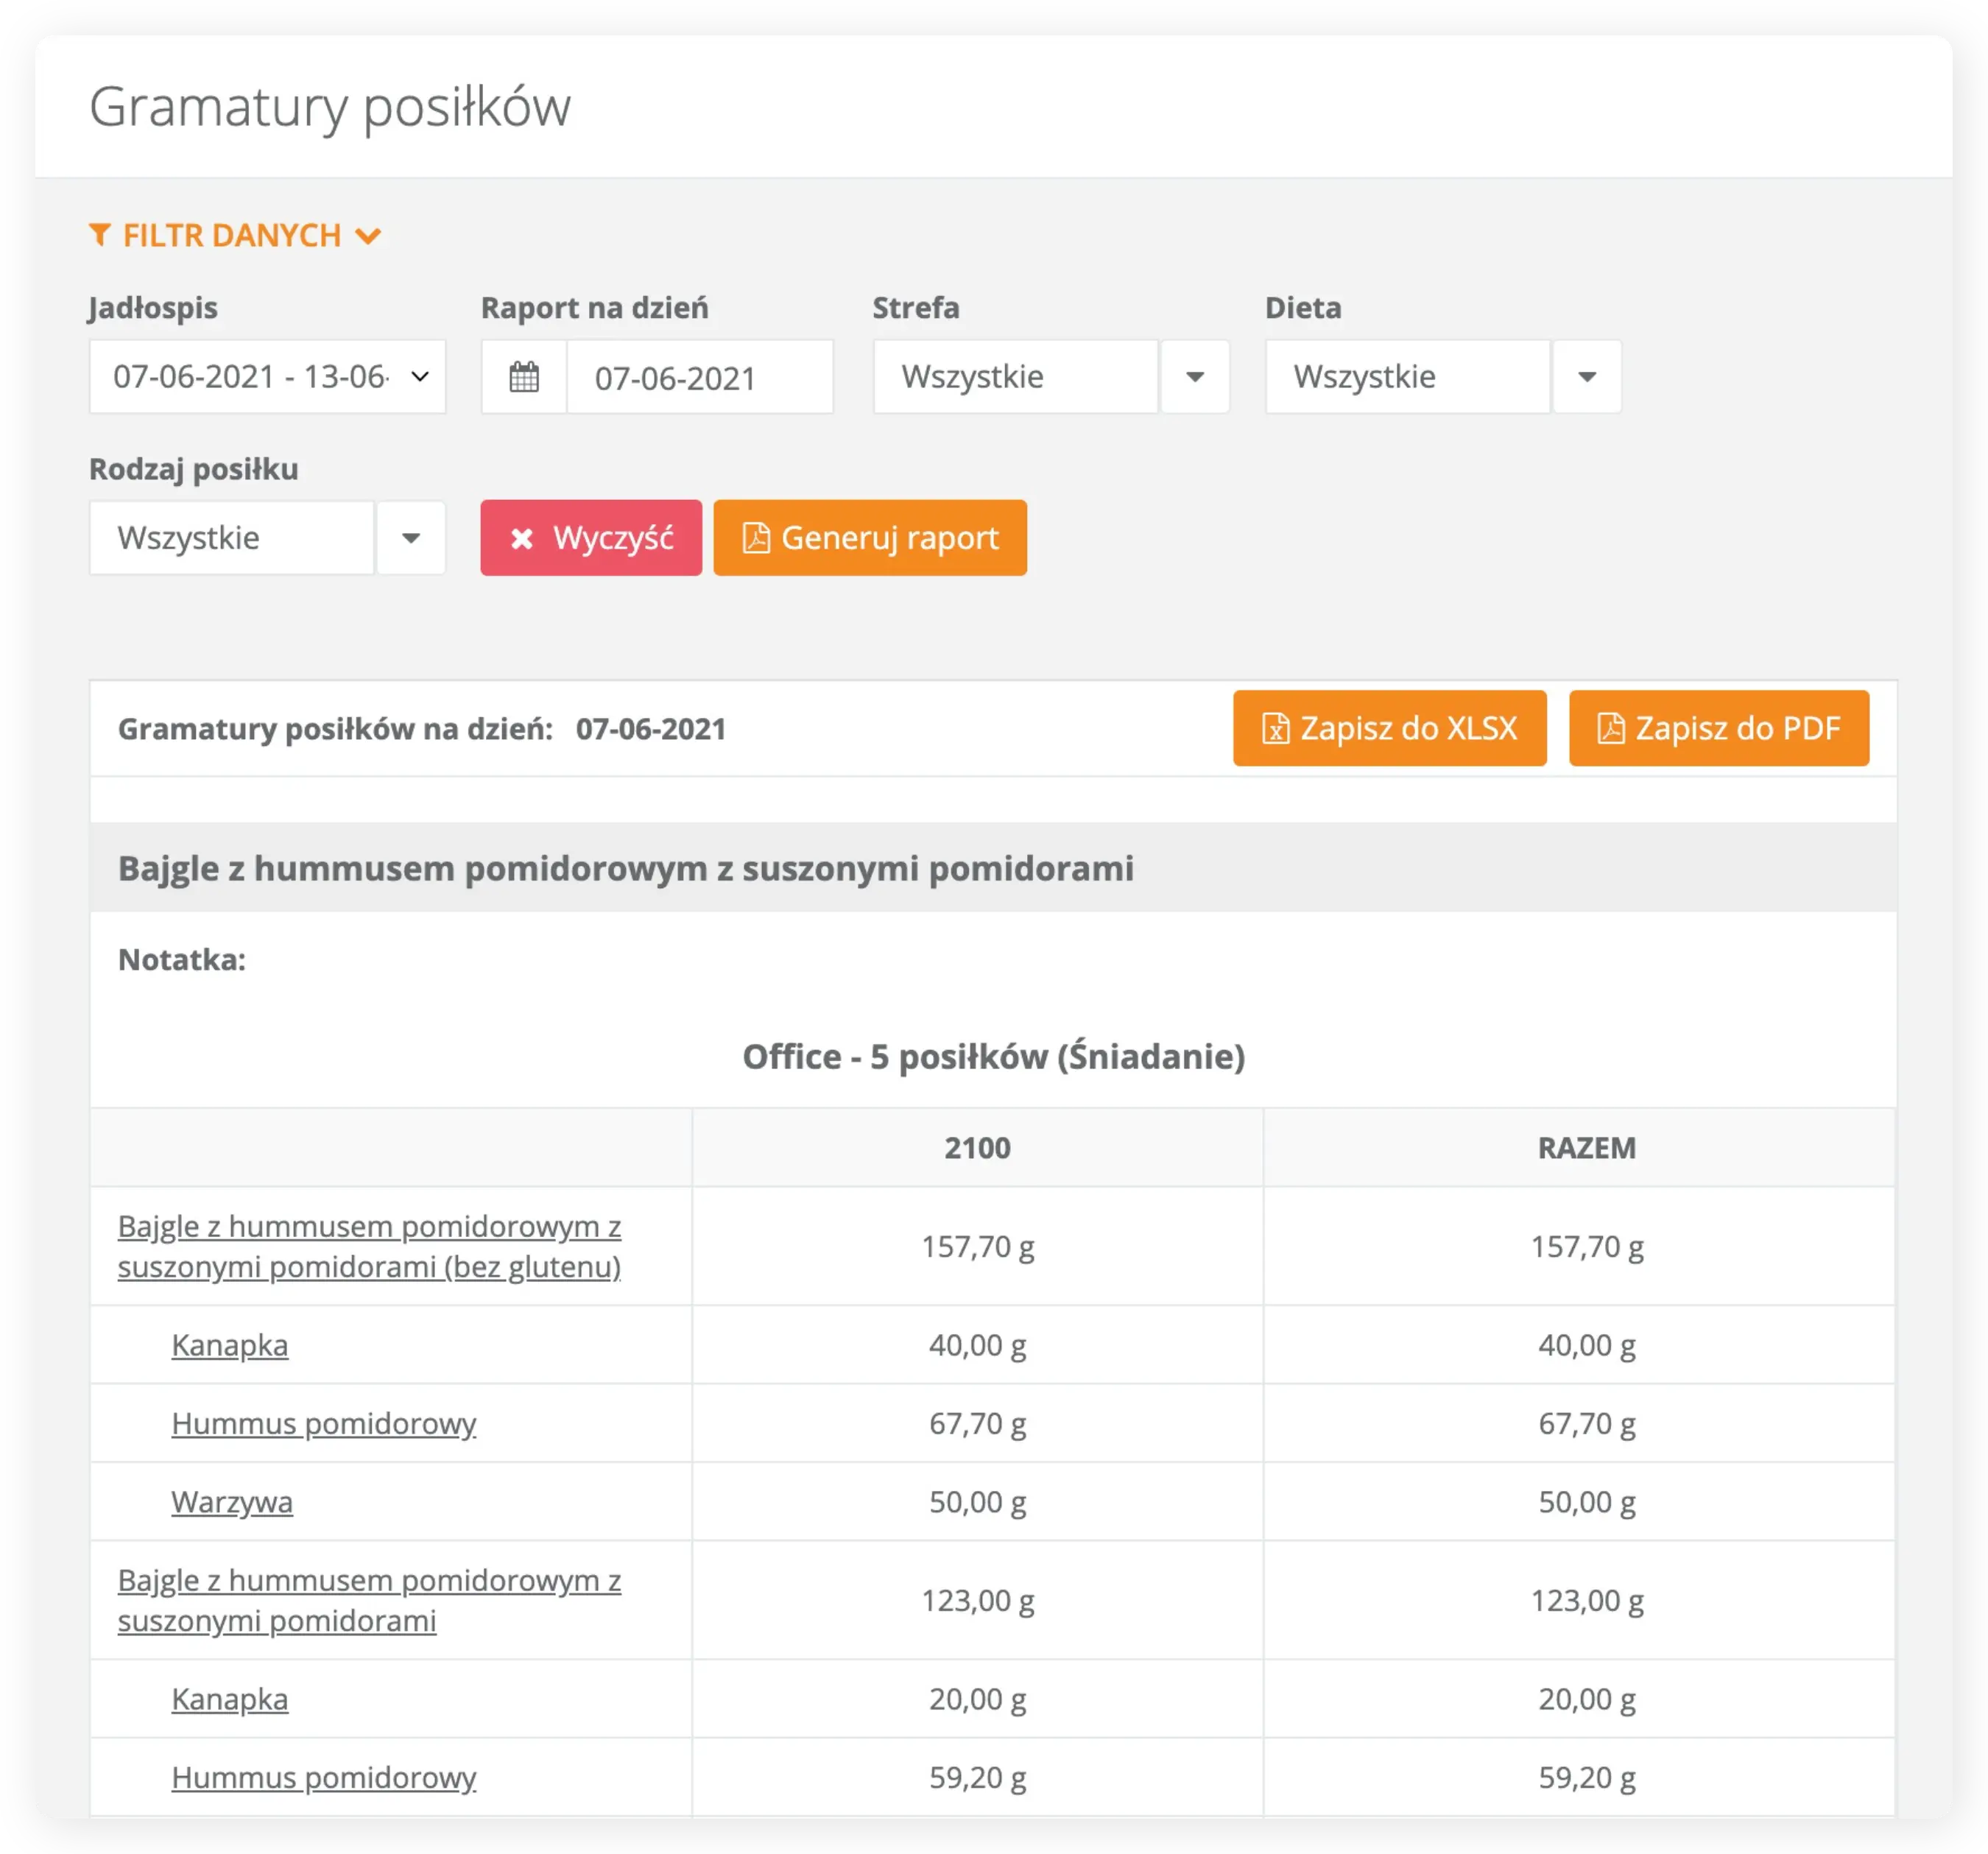
Task: Click the 2100 column header
Action: 977,1147
